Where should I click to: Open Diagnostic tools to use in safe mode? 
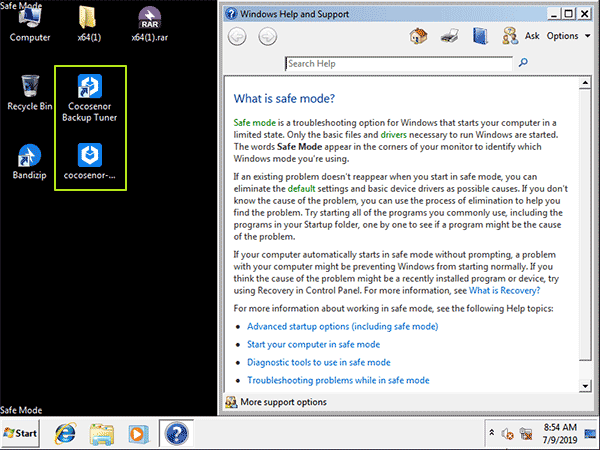click(319, 362)
